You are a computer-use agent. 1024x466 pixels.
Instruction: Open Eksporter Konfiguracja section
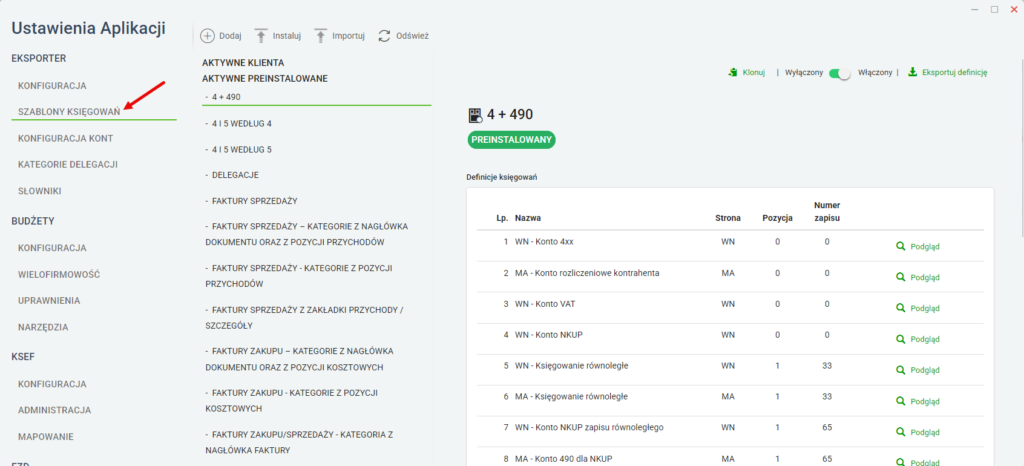(52, 86)
